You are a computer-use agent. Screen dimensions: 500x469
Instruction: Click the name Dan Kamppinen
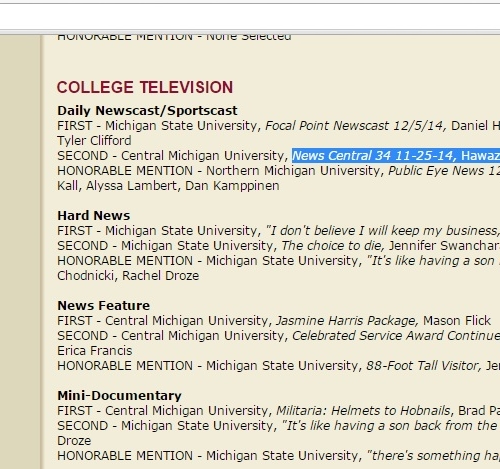coord(232,186)
